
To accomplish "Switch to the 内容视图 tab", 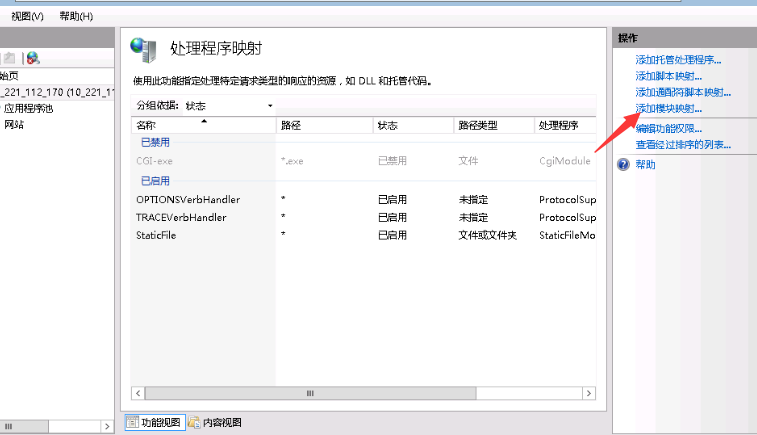I will point(215,422).
